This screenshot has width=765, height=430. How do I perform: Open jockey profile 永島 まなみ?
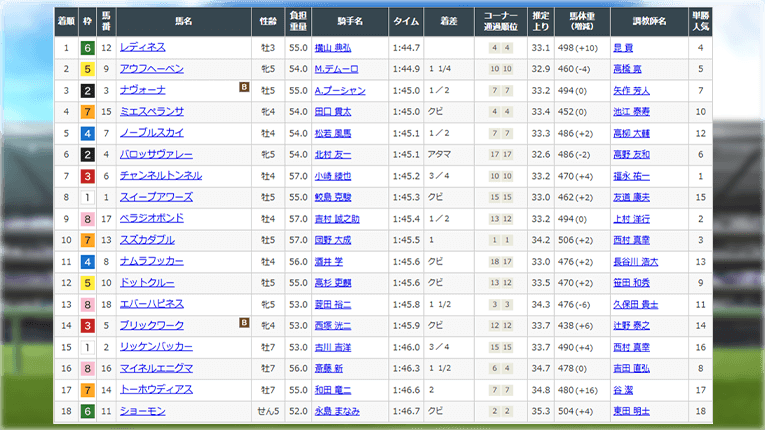337,411
